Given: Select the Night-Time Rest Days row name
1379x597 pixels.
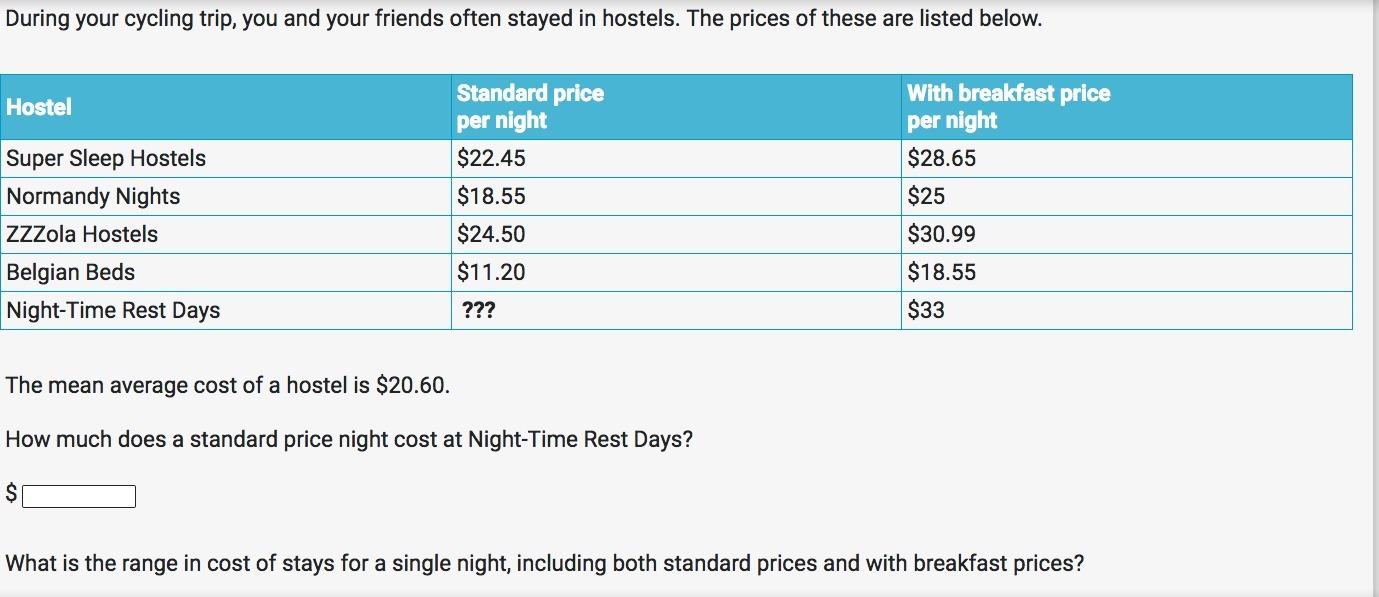Looking at the screenshot, I should point(113,310).
